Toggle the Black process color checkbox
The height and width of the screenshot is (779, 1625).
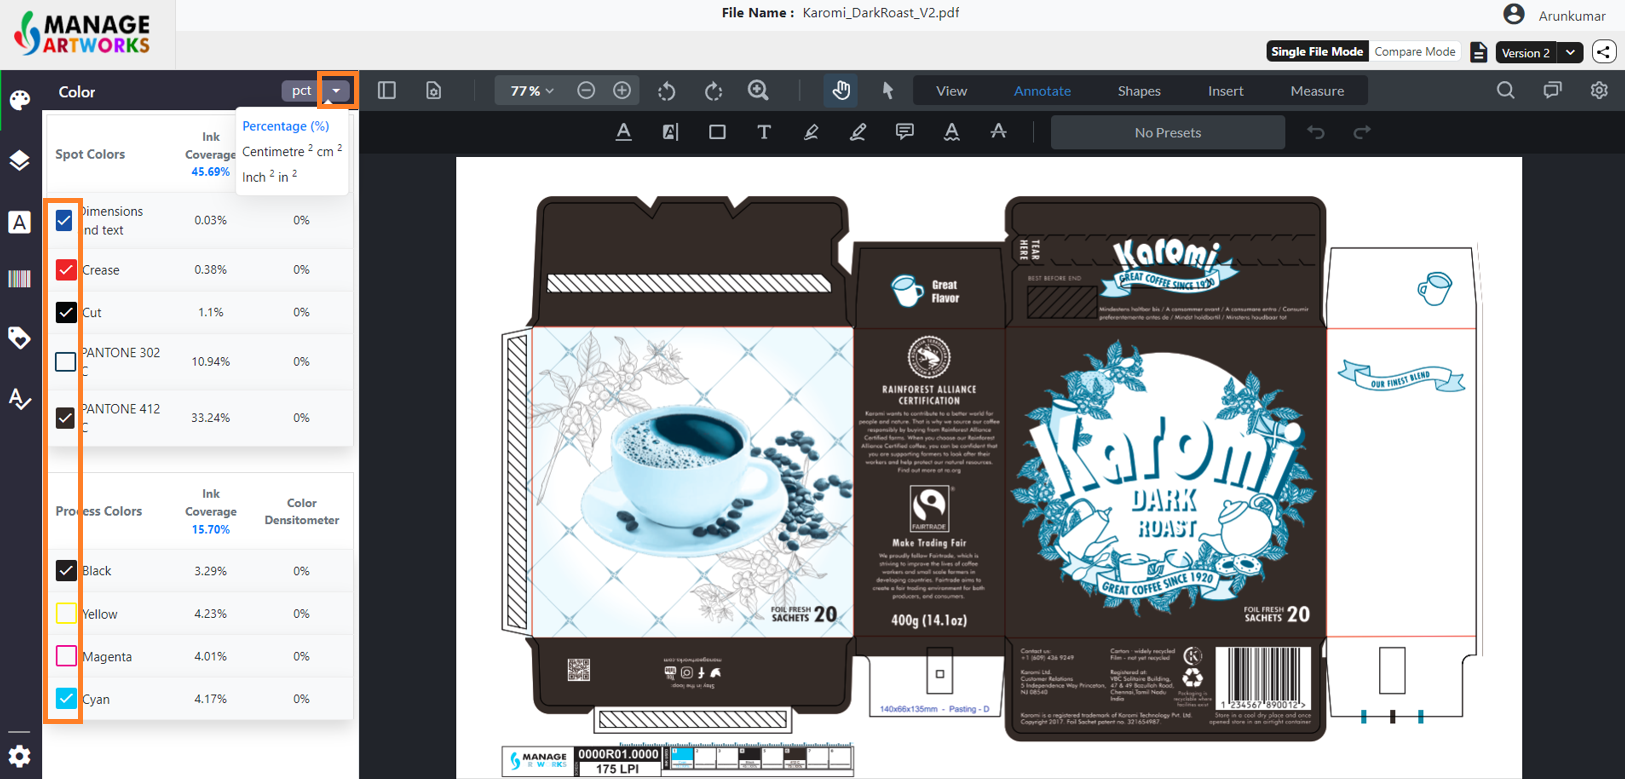coord(65,570)
